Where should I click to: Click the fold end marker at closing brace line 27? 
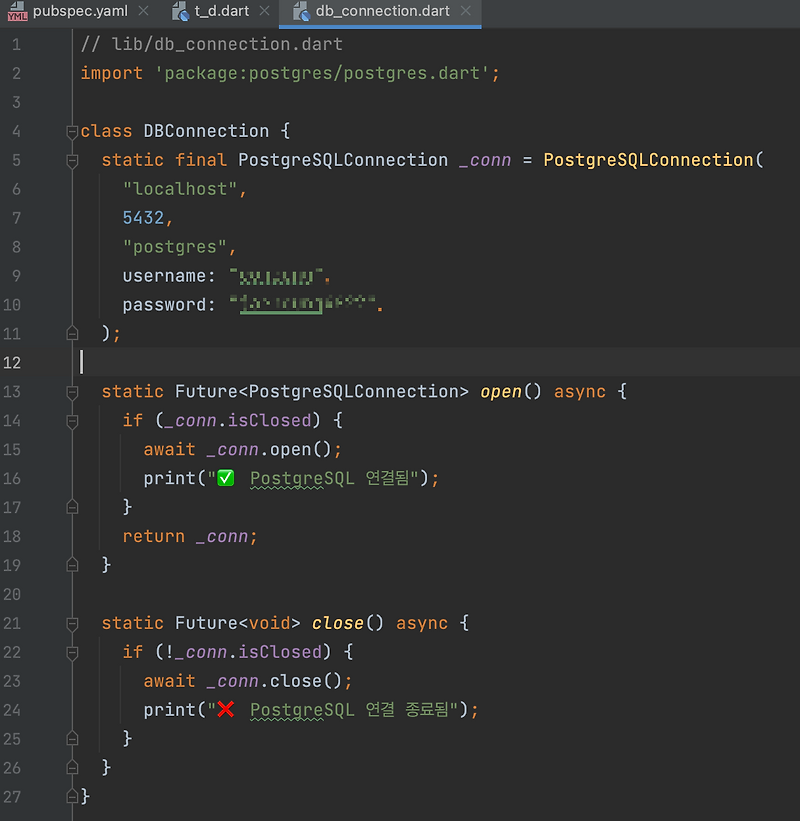click(71, 795)
